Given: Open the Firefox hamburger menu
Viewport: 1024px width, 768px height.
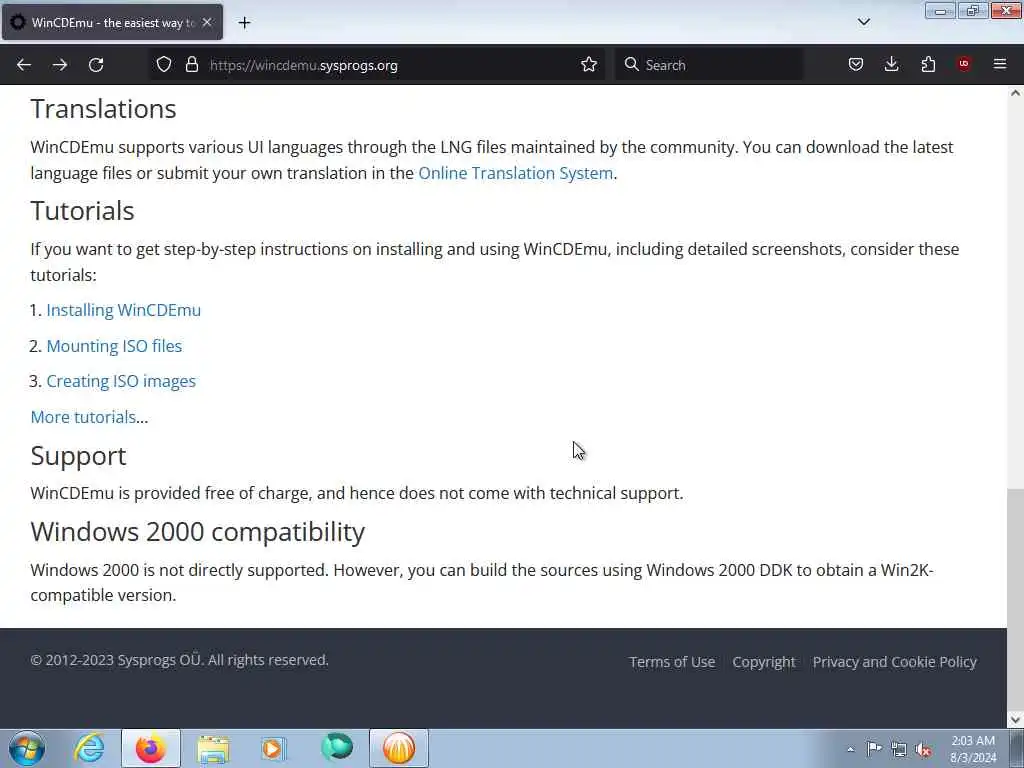Looking at the screenshot, I should pyautogui.click(x=1000, y=64).
